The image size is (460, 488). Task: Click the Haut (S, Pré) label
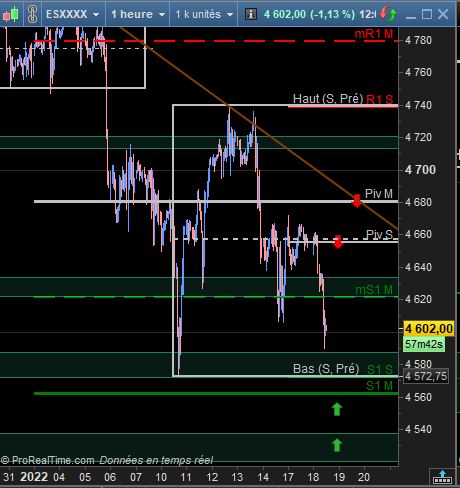tap(328, 99)
